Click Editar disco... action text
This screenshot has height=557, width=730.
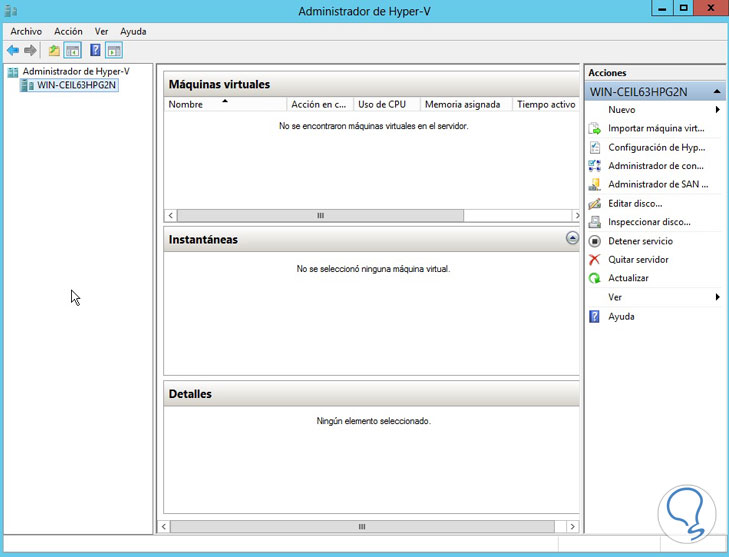click(x=635, y=204)
